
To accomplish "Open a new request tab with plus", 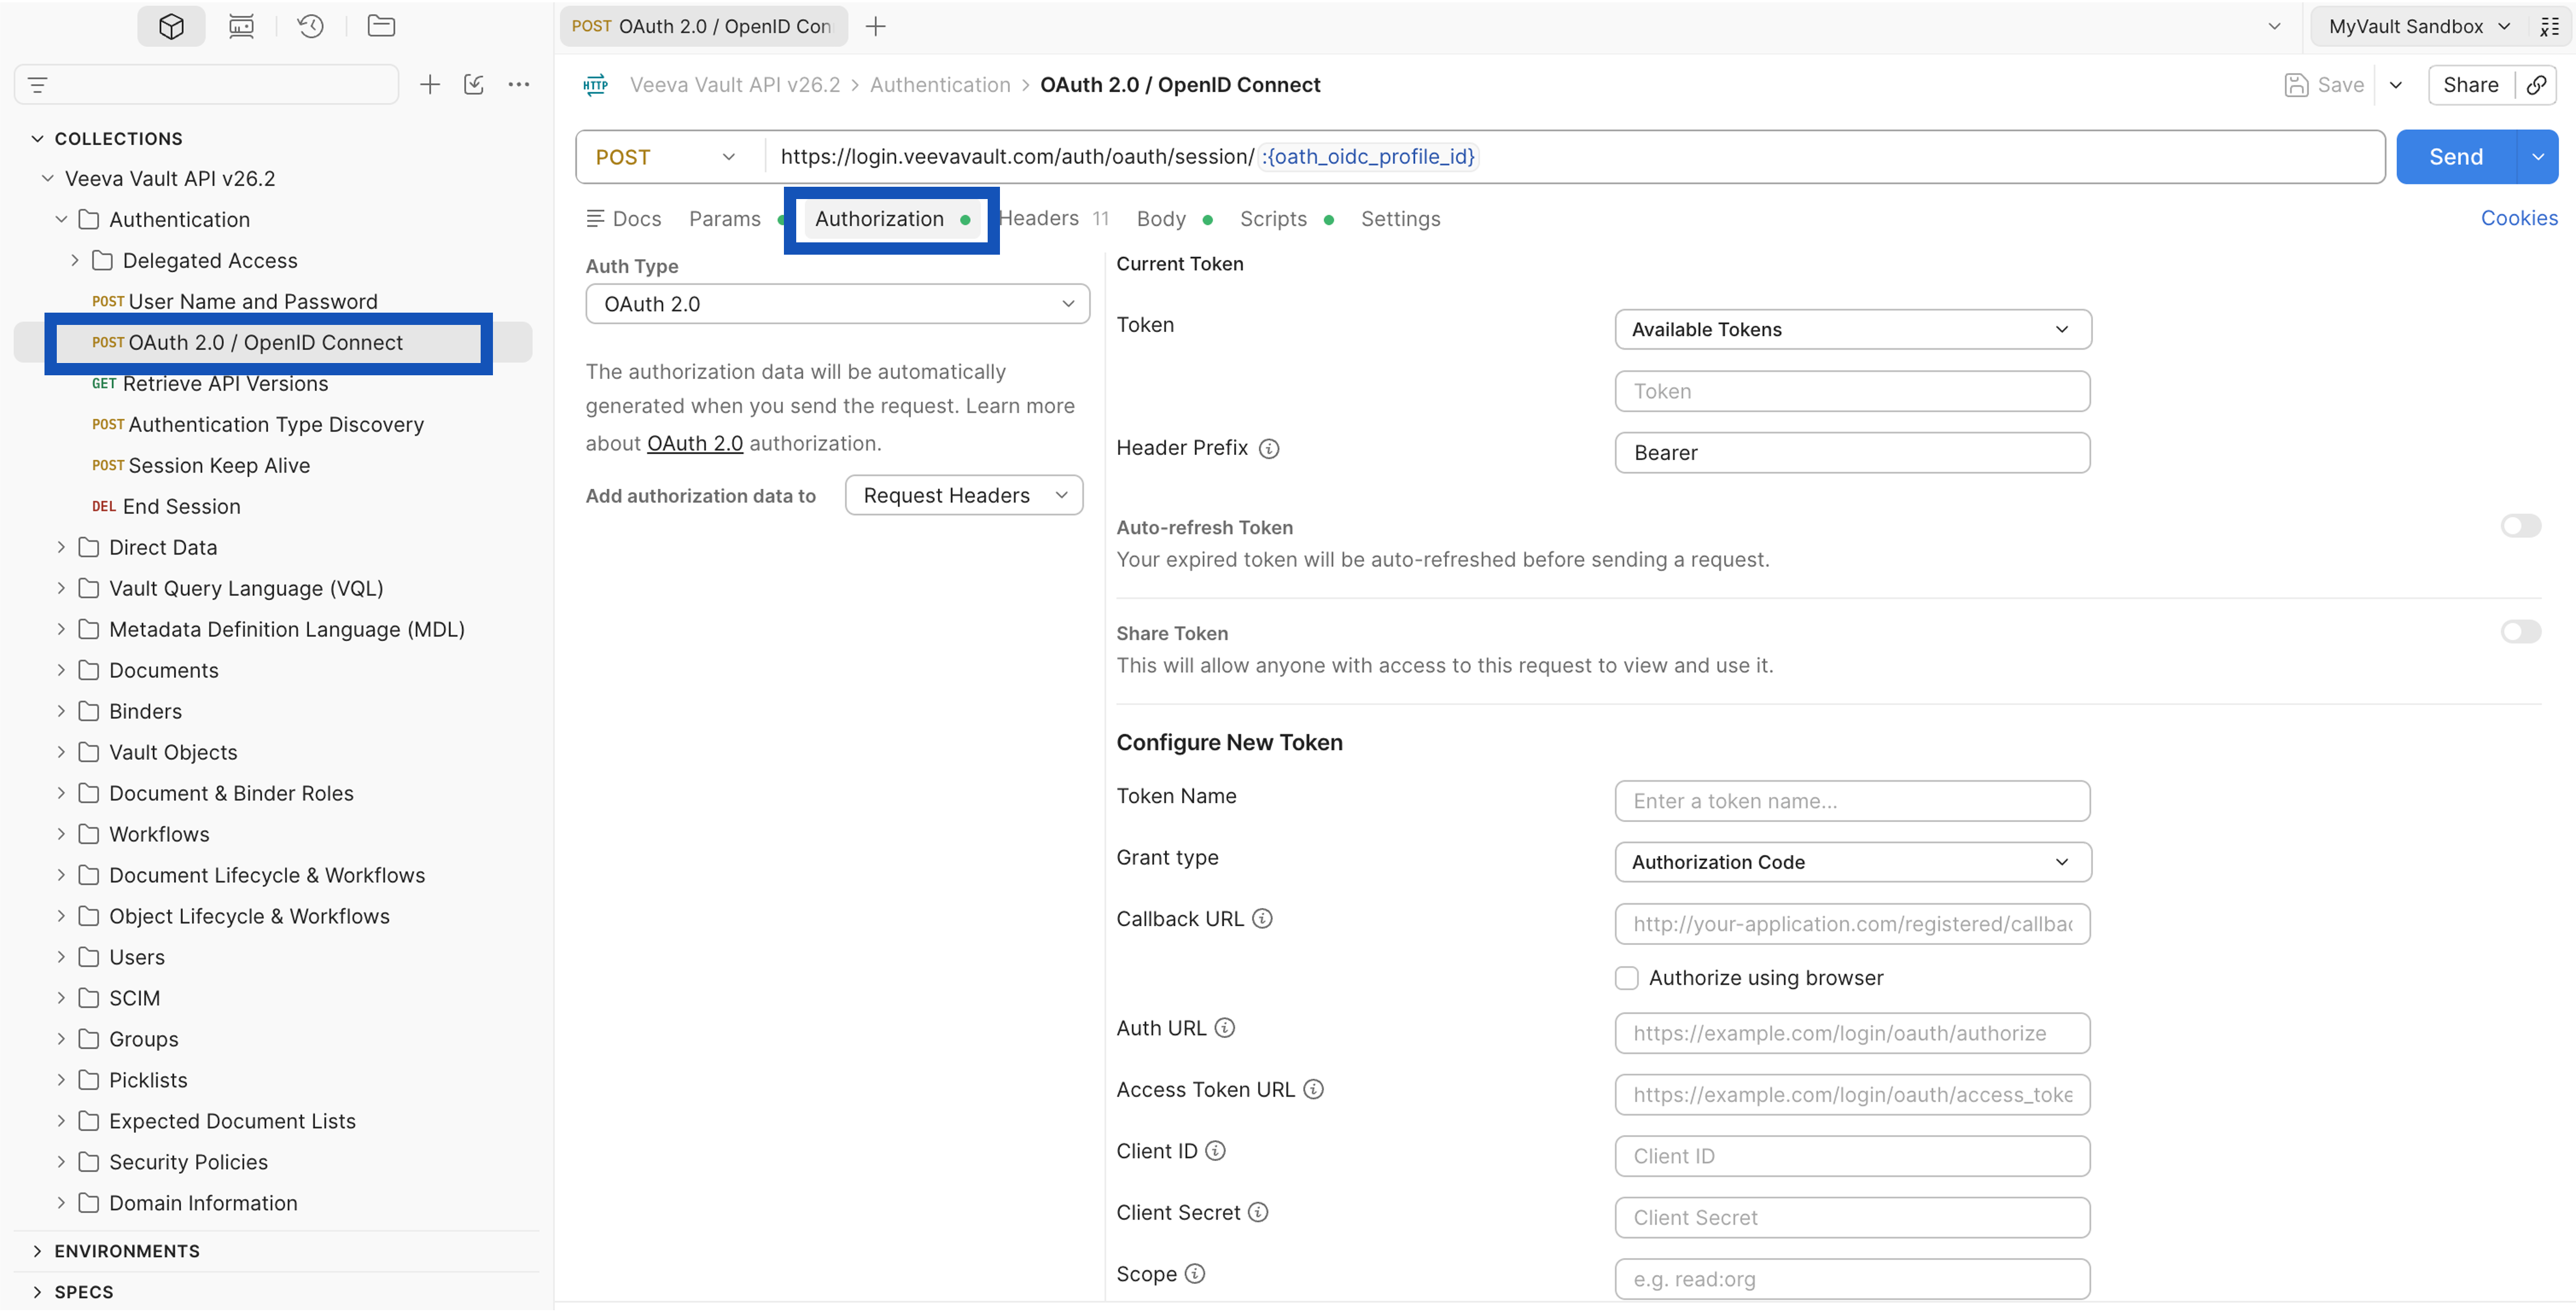I will 875,26.
